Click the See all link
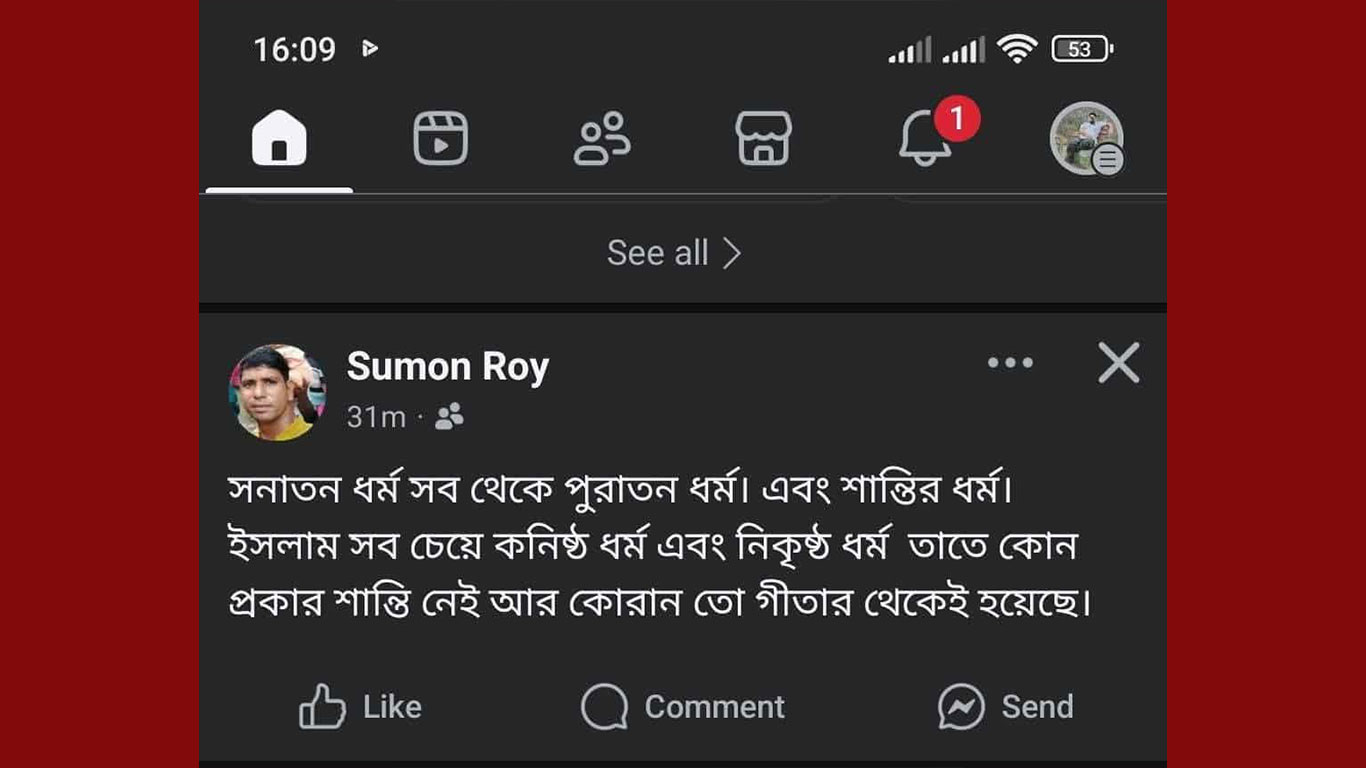This screenshot has height=768, width=1366. click(658, 253)
